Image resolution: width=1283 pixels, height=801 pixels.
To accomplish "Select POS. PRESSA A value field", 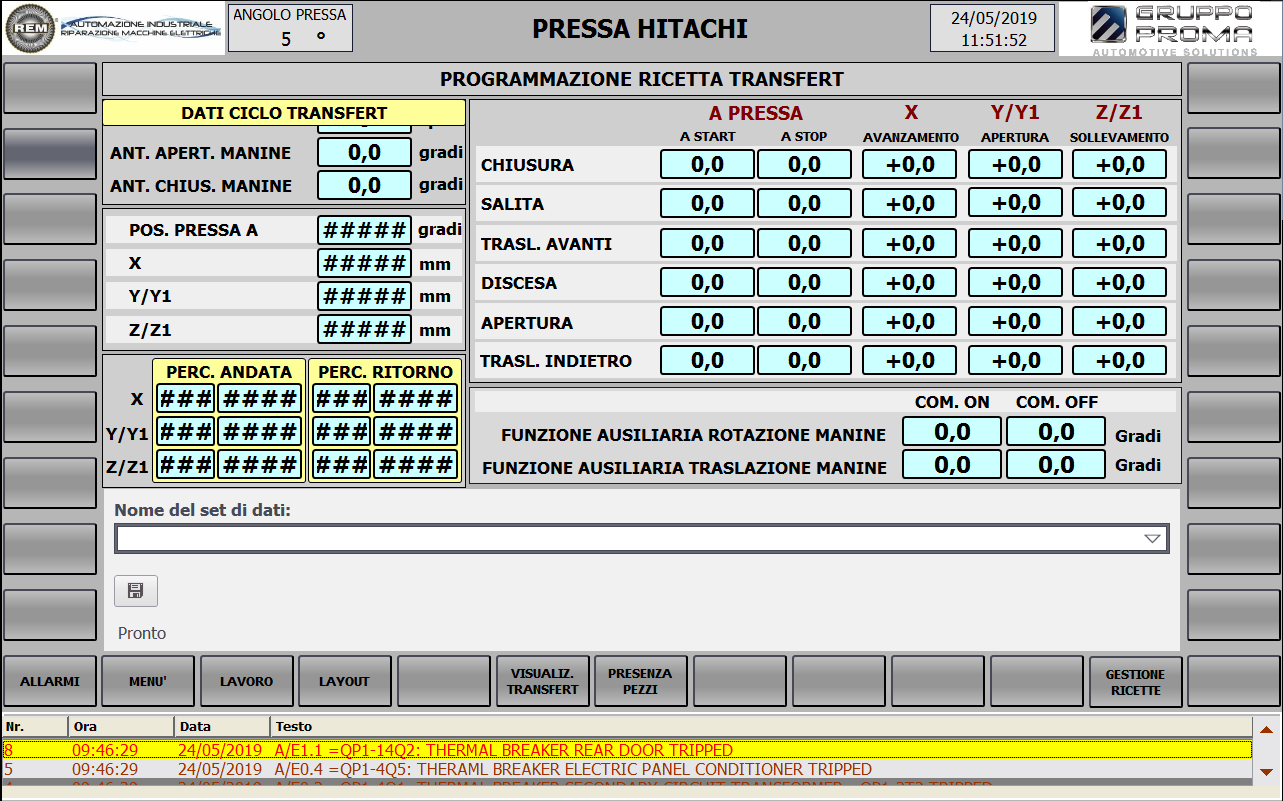I will pos(365,230).
